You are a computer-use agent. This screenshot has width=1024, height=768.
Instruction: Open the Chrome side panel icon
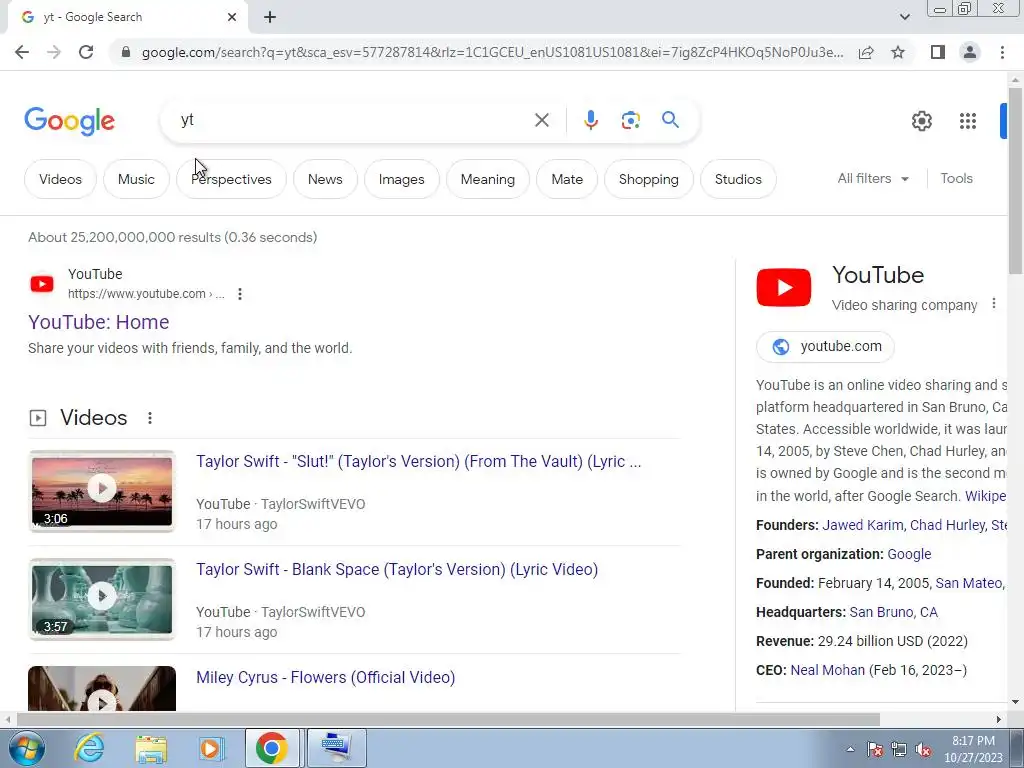pos(938,52)
